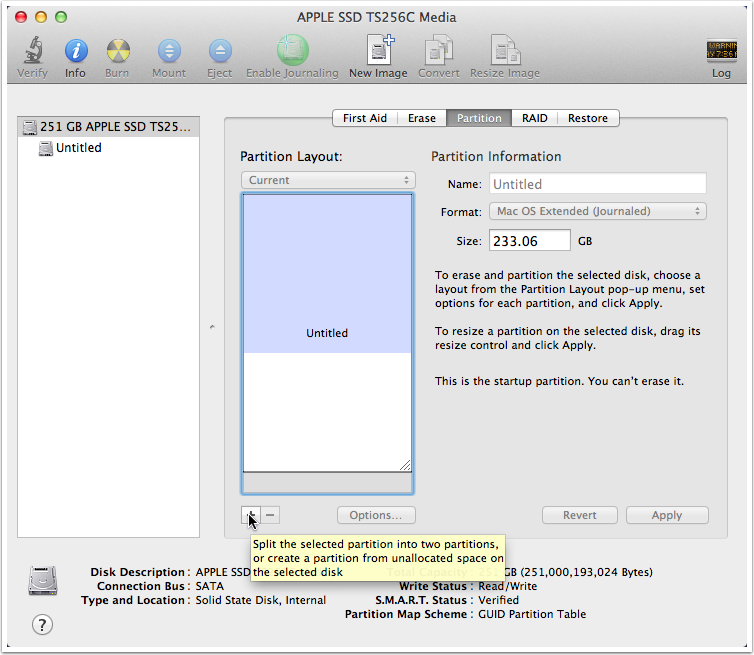Click the 'Solid State Disk, Internal' text
The image size is (754, 655).
click(x=261, y=600)
